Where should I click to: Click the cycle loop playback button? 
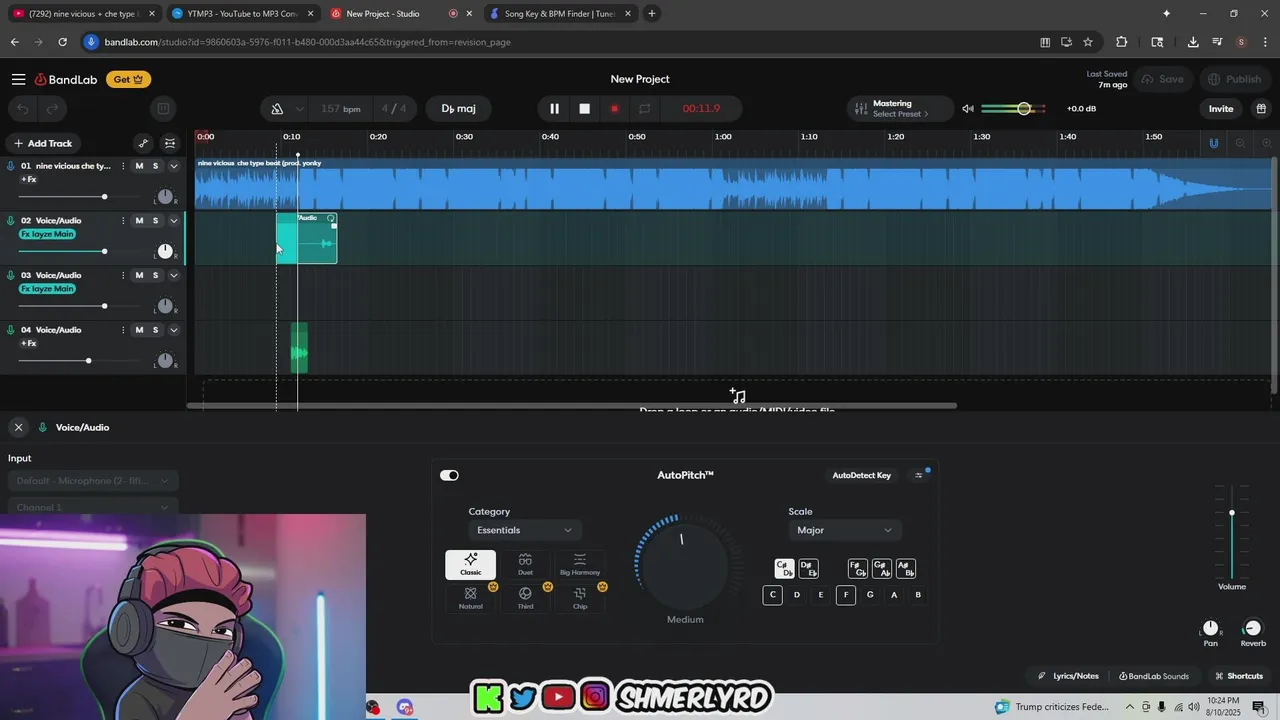(645, 109)
